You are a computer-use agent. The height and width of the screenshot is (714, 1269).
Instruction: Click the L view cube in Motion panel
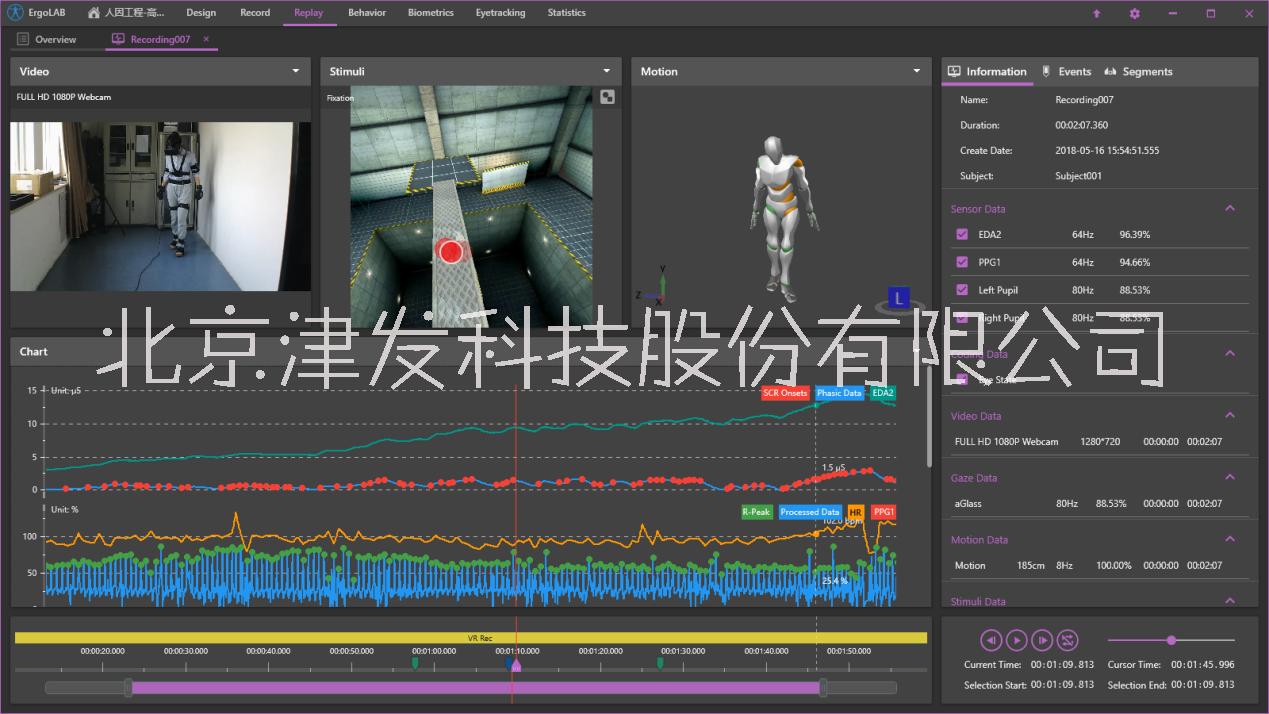(x=899, y=298)
